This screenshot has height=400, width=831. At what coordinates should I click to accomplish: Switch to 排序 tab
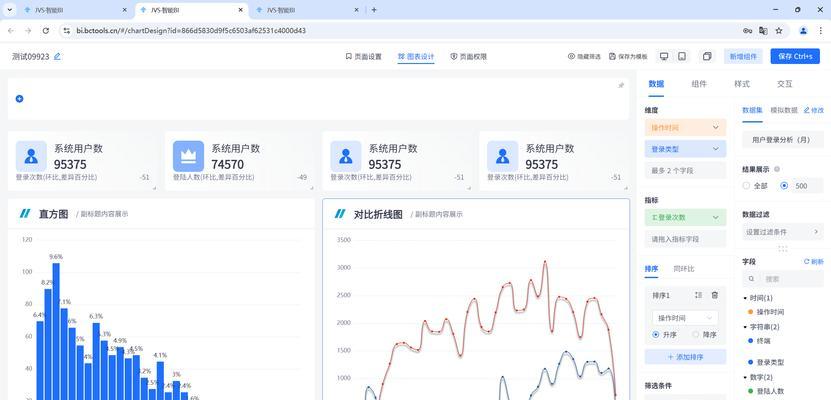point(651,269)
